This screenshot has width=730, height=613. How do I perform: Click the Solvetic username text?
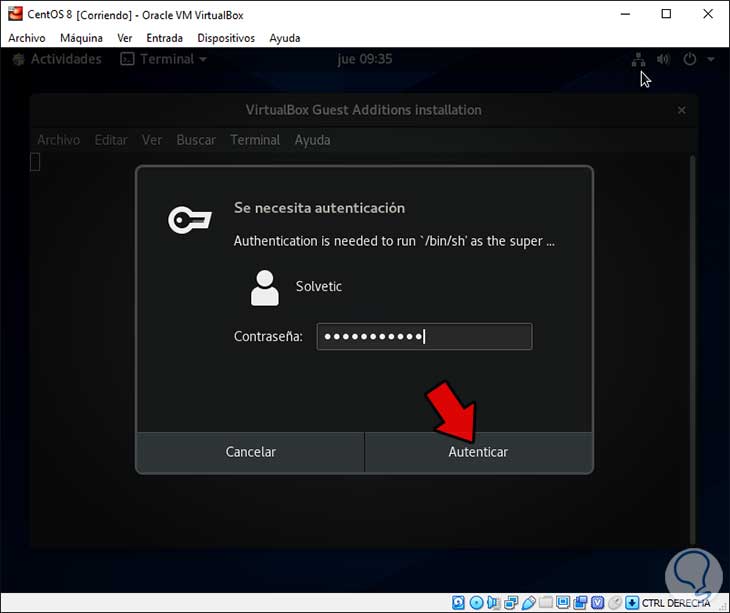[x=318, y=286]
